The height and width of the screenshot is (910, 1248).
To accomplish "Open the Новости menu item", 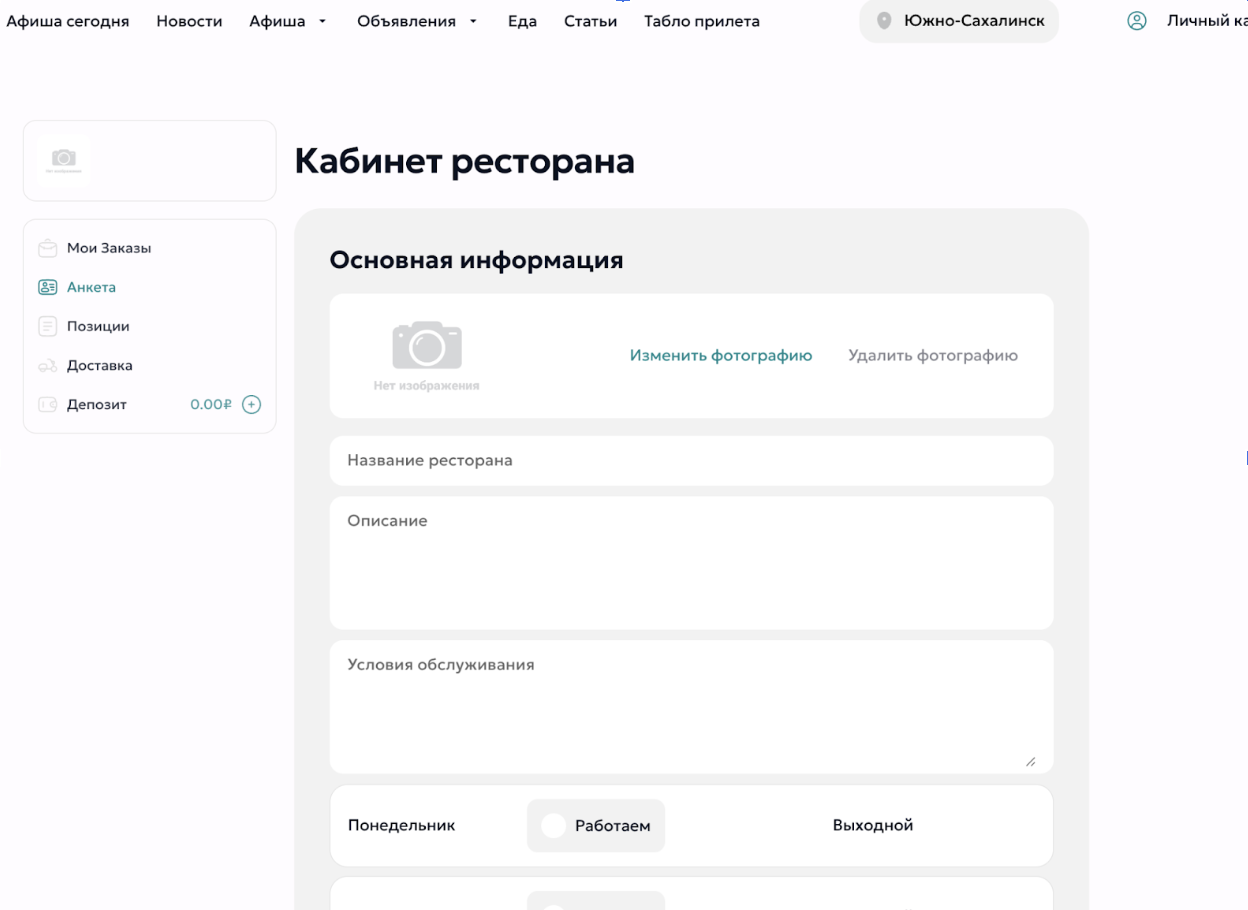I will point(189,21).
